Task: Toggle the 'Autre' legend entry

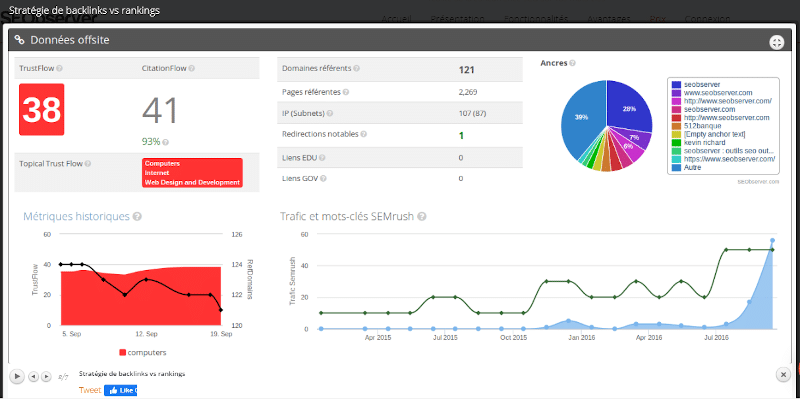Action: click(x=687, y=167)
